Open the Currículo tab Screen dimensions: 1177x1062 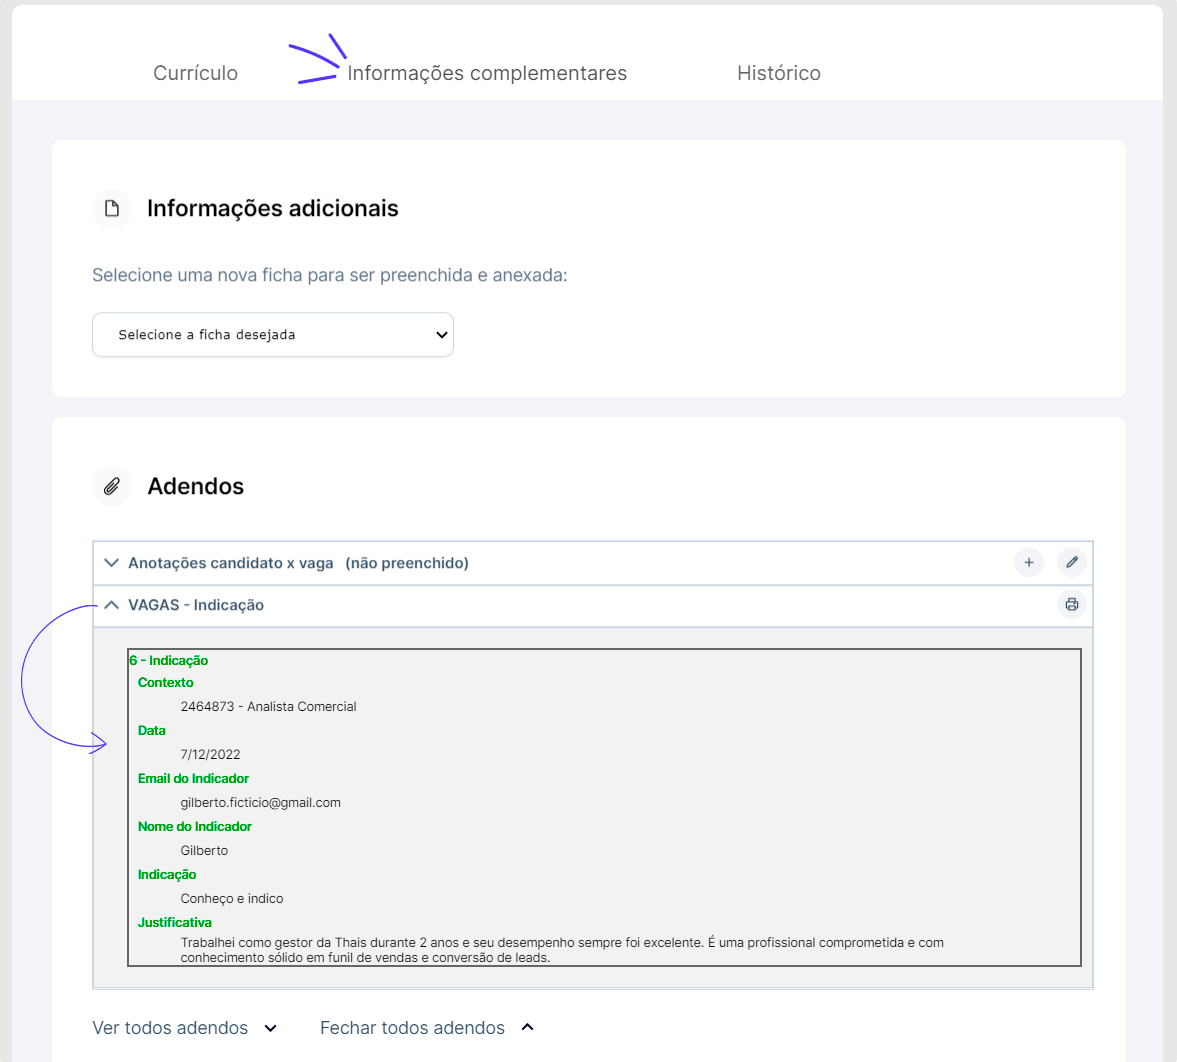click(x=195, y=73)
